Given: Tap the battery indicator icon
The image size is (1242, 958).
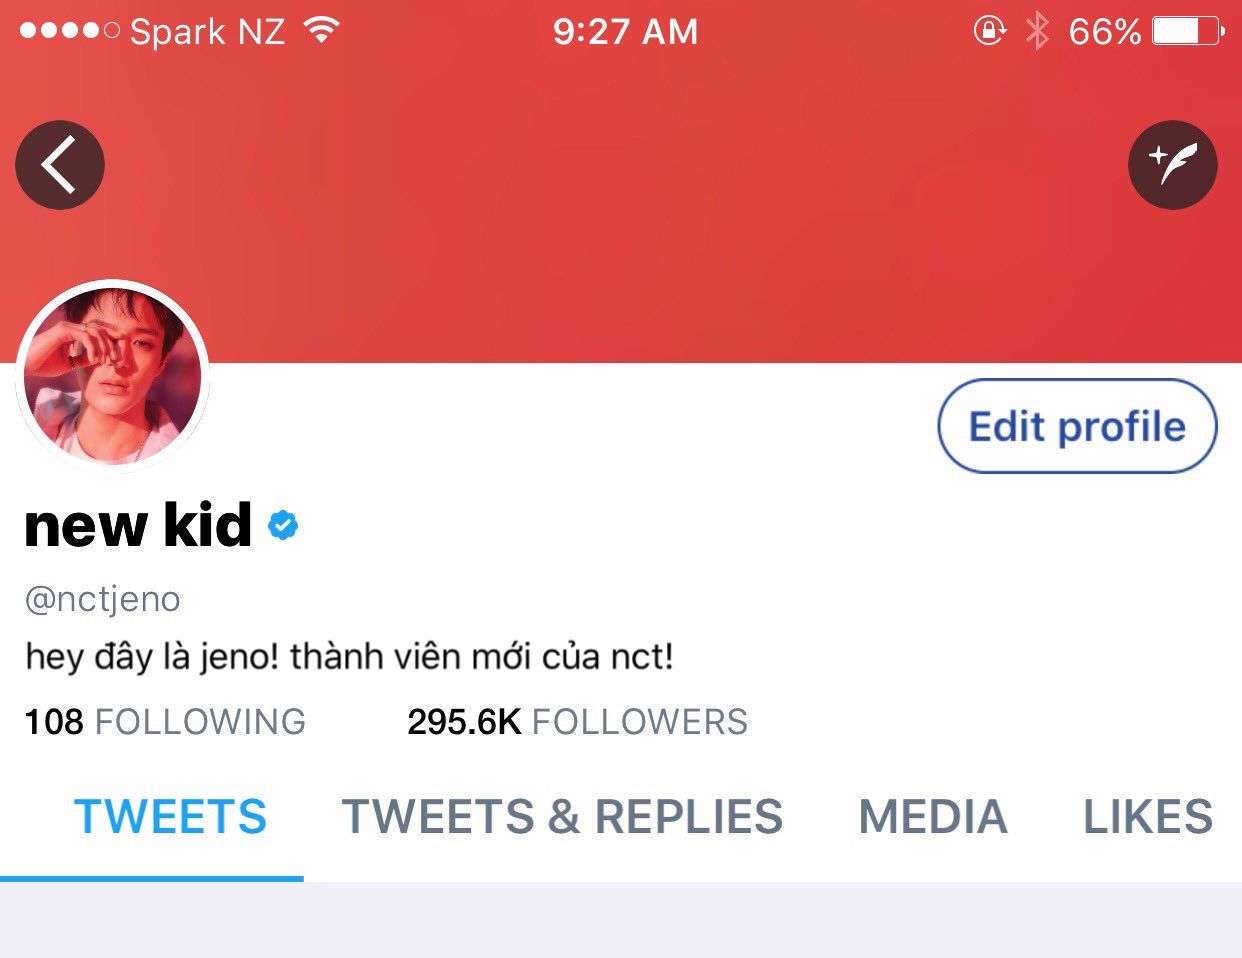Looking at the screenshot, I should [x=1188, y=31].
